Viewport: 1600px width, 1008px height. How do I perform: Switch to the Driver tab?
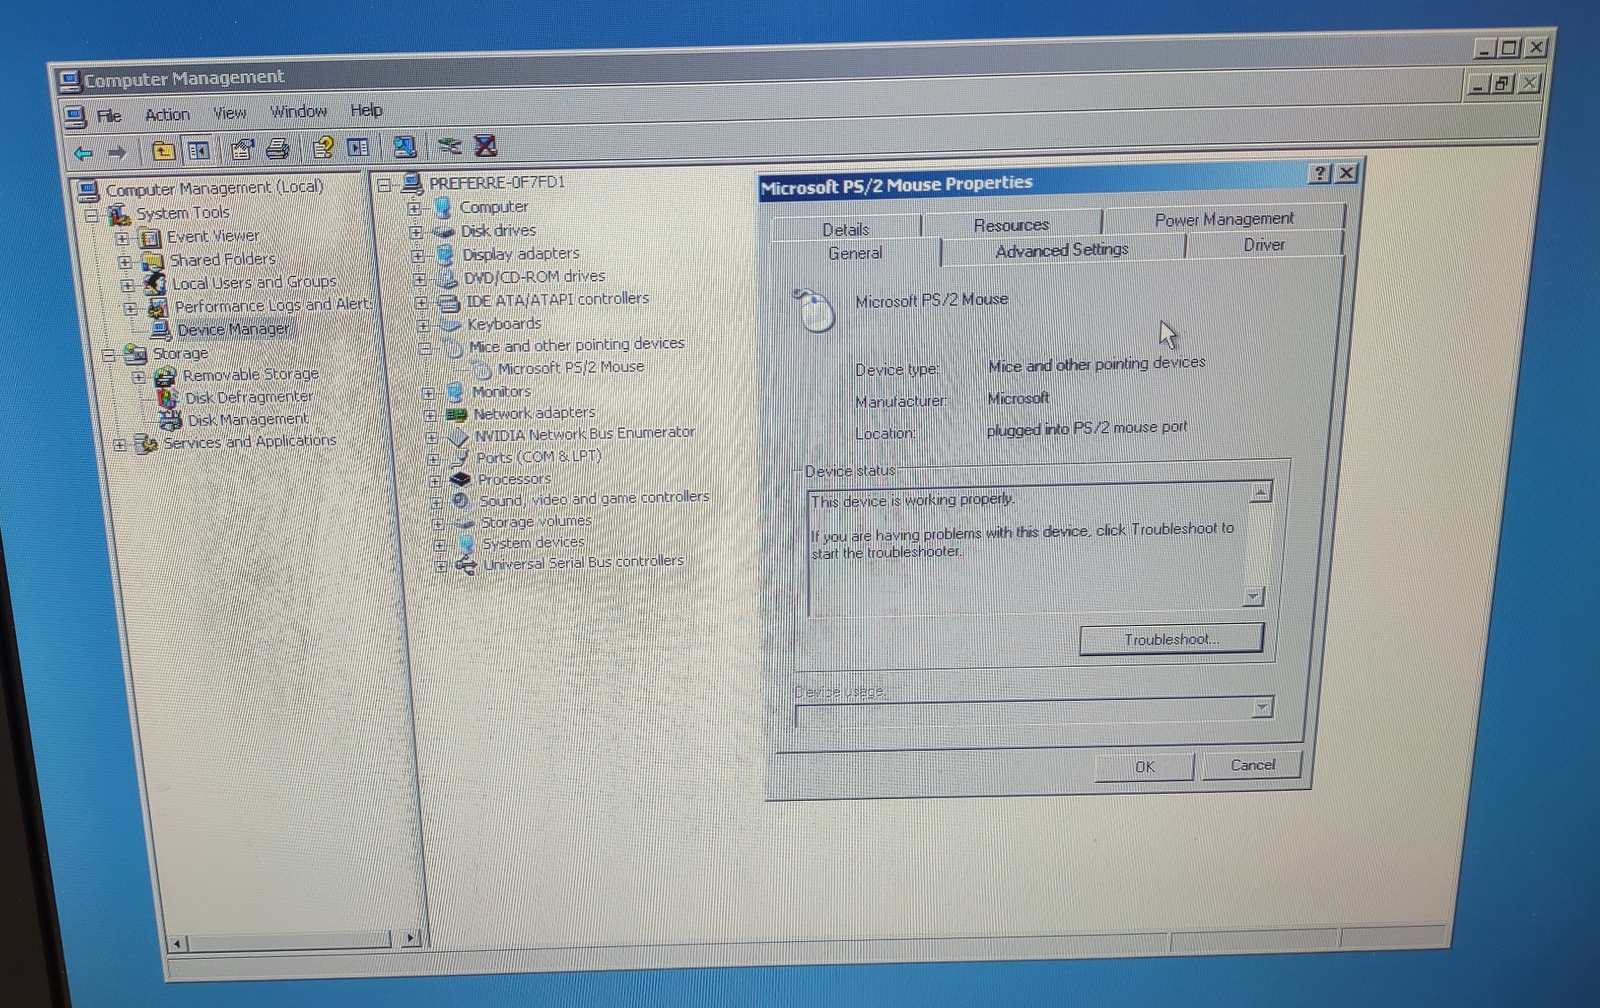pyautogui.click(x=1264, y=245)
